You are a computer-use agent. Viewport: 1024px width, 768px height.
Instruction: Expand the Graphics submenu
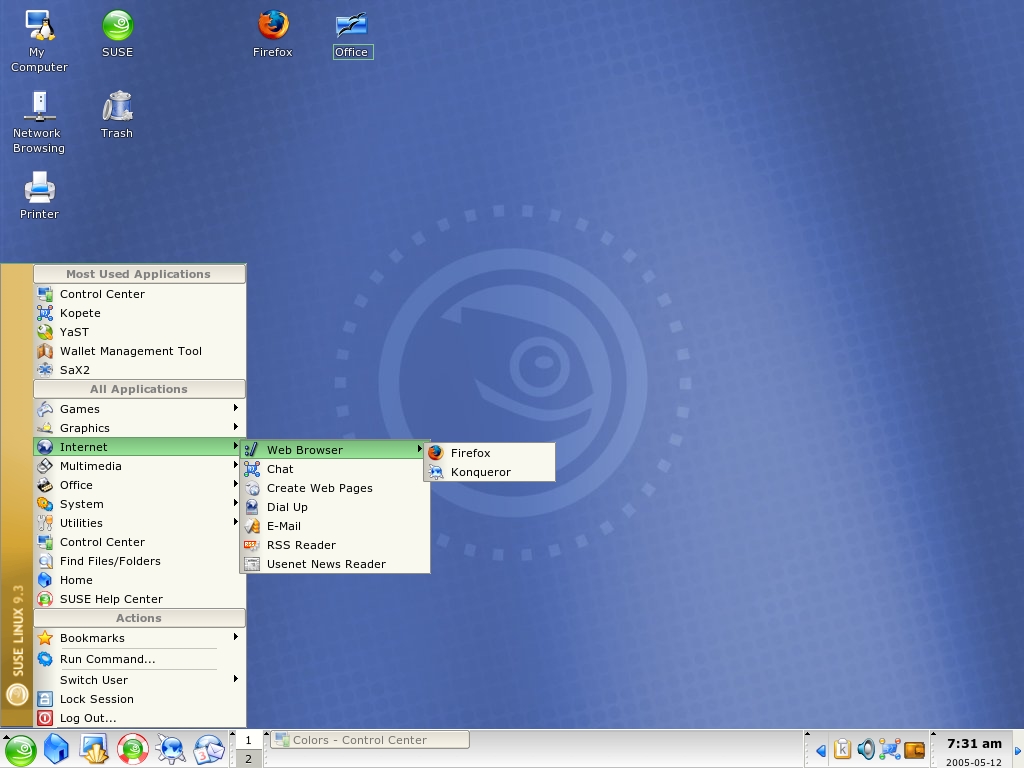click(139, 428)
